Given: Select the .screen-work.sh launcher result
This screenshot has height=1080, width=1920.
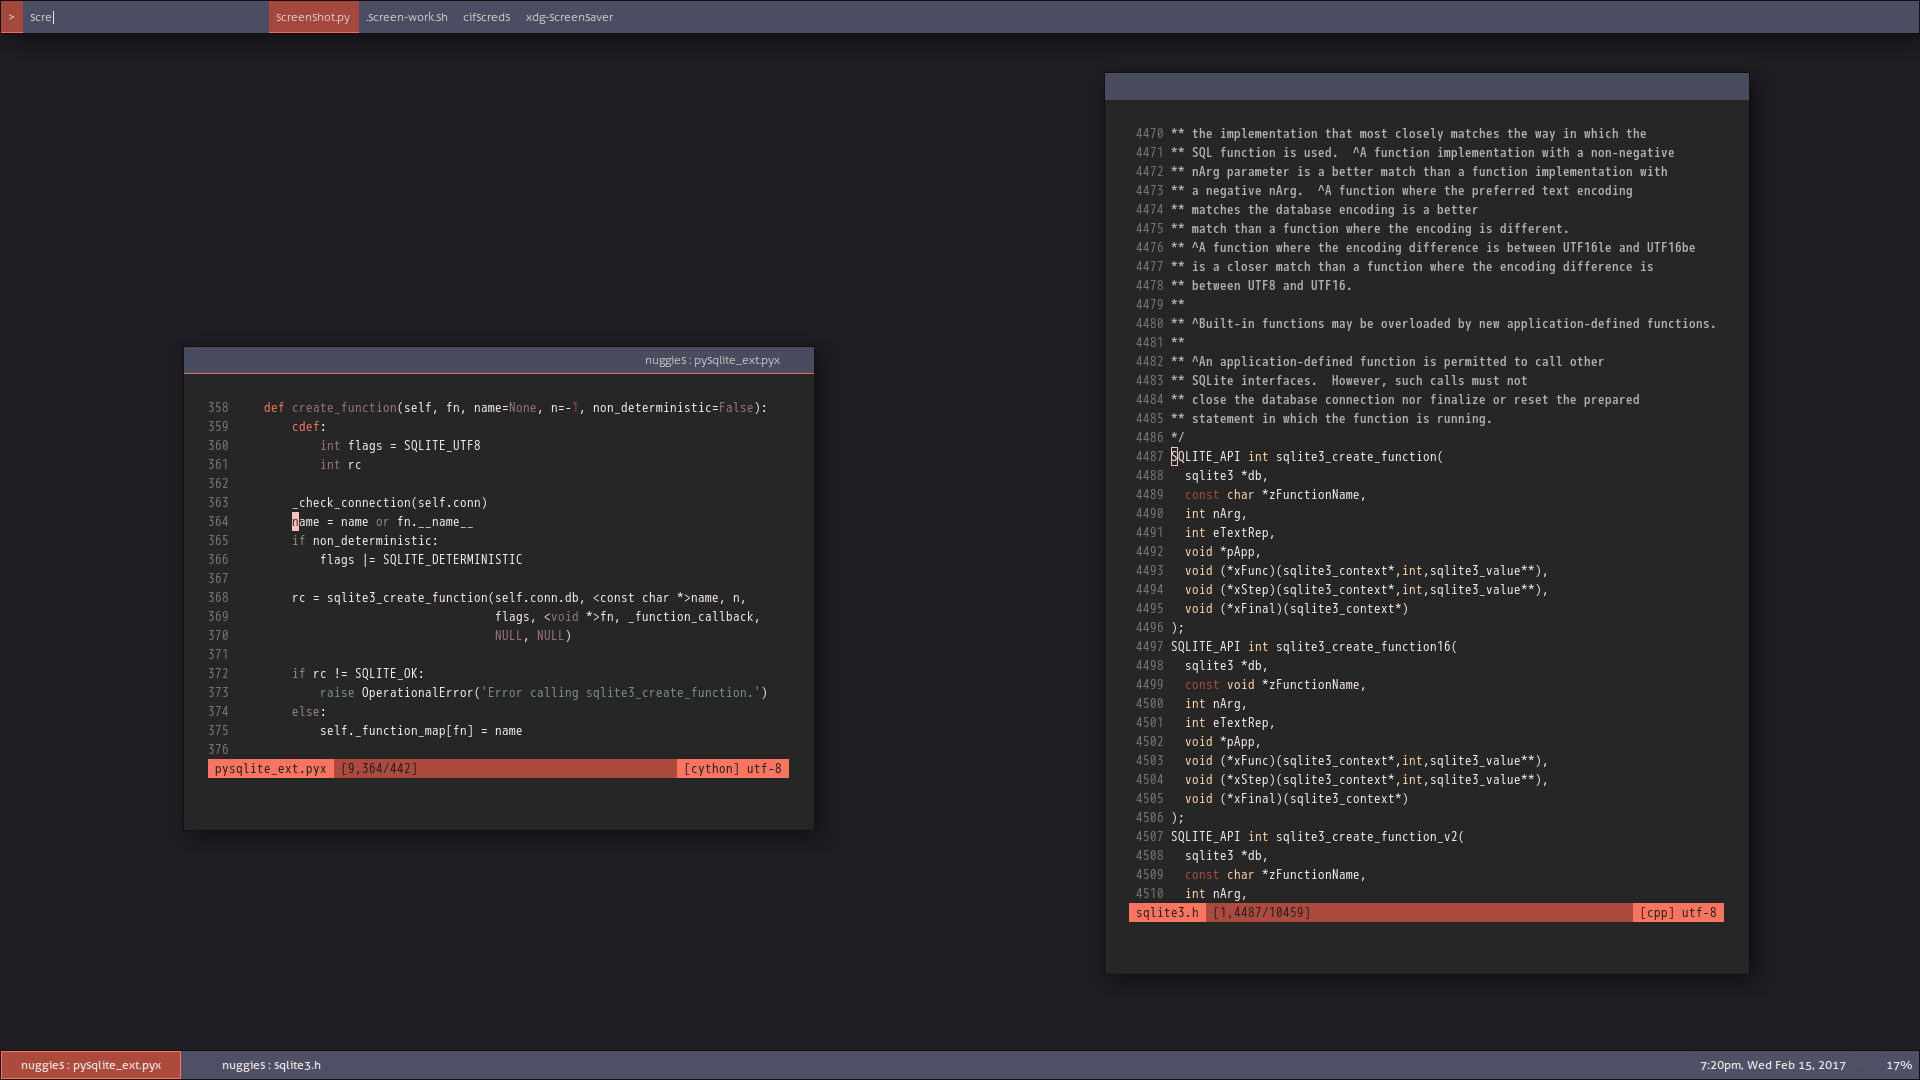Looking at the screenshot, I should [406, 17].
